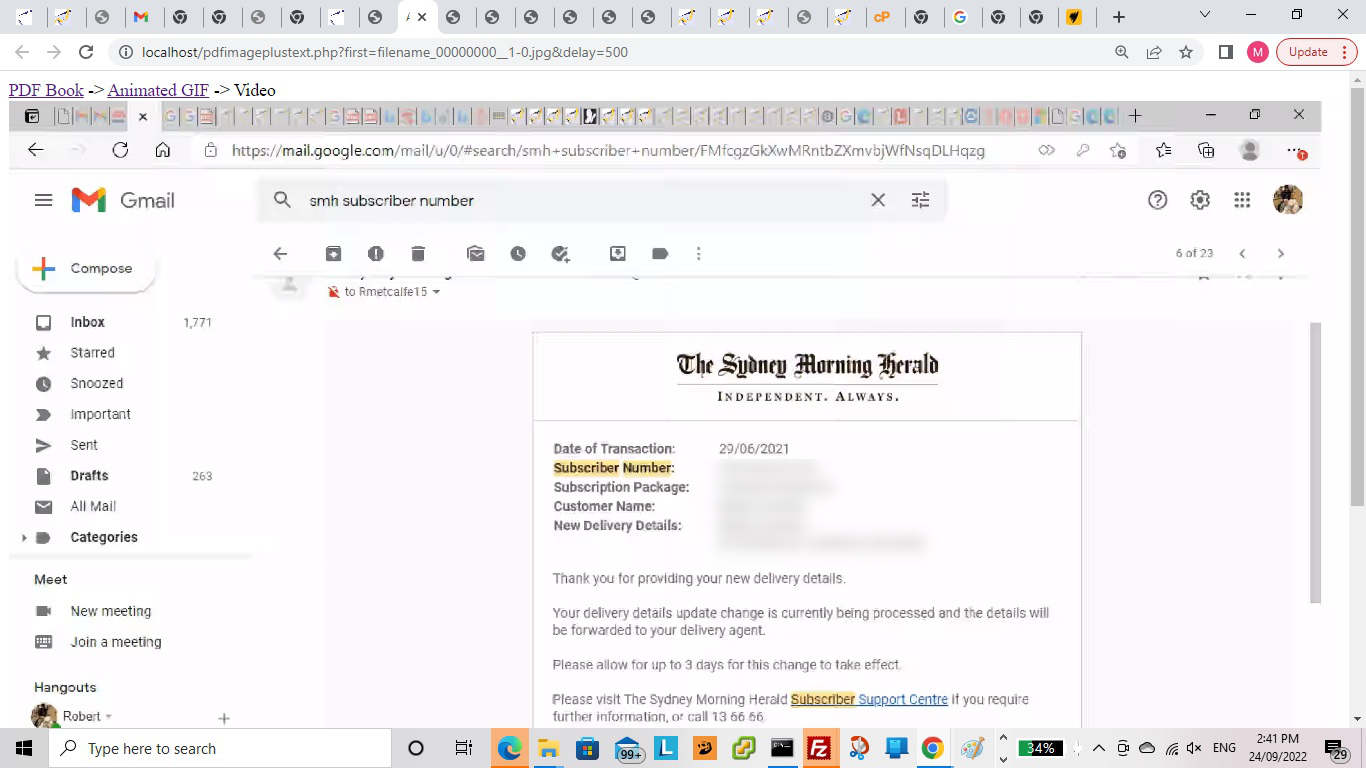Show recipient details dropdown next to Rmetcalfe15
Image resolution: width=1366 pixels, height=768 pixels.
point(436,292)
